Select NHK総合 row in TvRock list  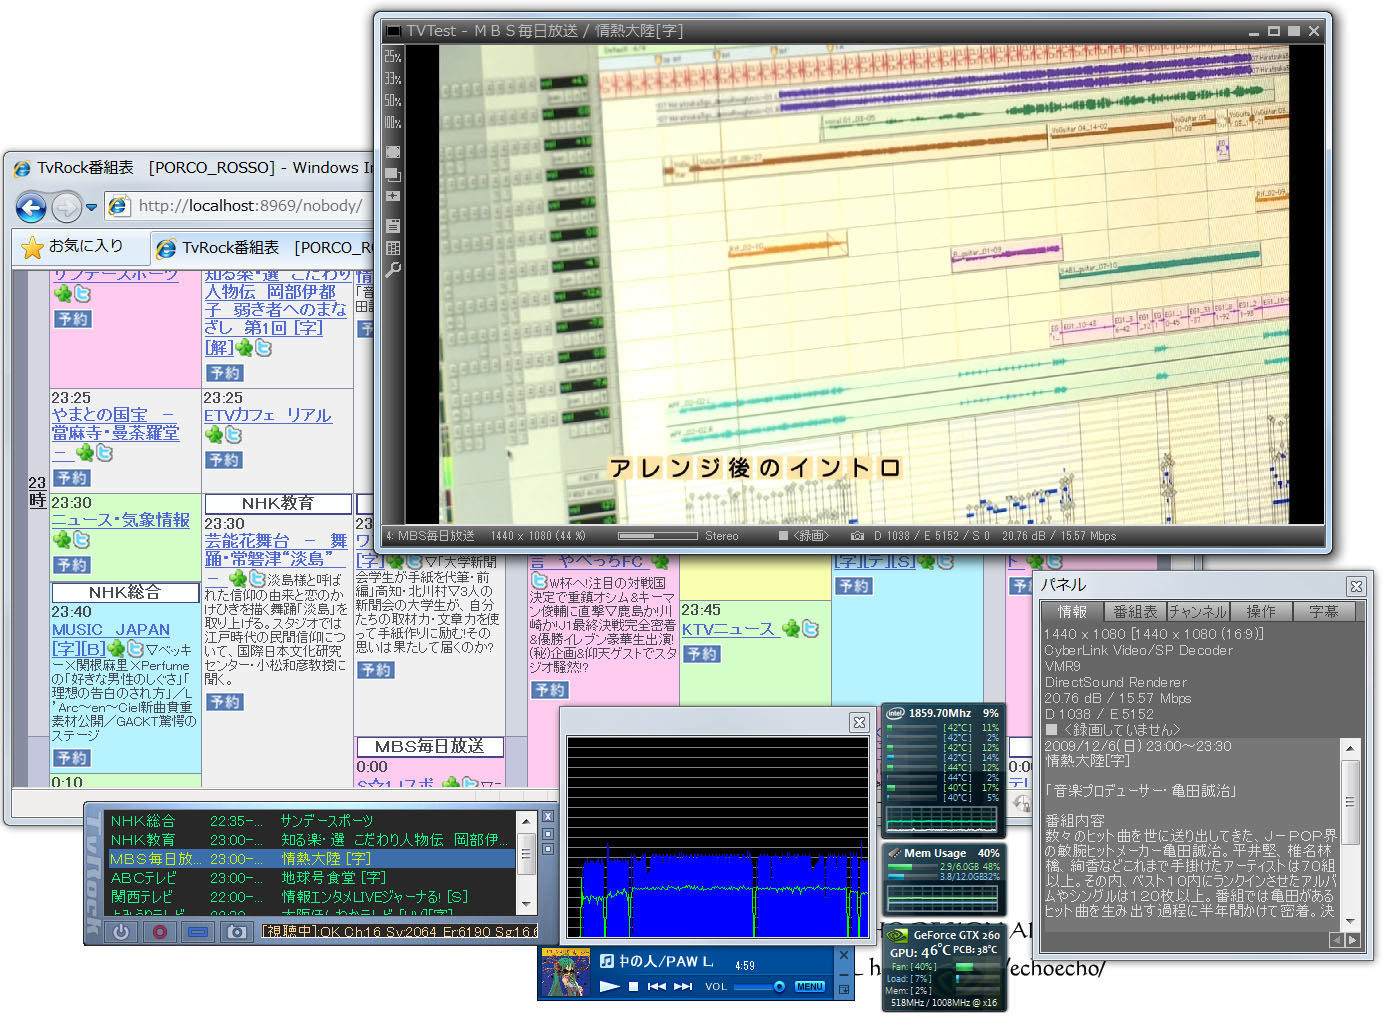(x=311, y=821)
